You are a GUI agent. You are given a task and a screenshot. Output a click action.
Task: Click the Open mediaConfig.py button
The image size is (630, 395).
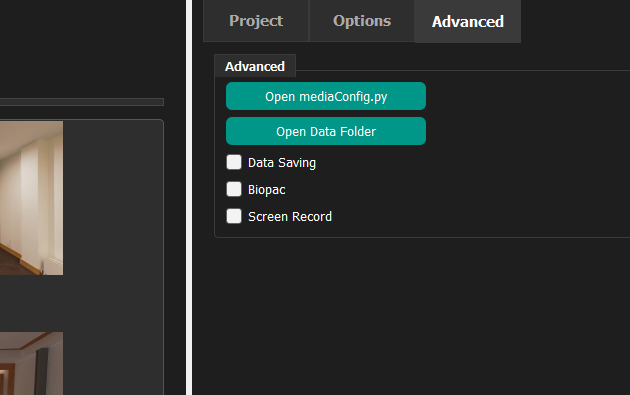click(x=326, y=96)
